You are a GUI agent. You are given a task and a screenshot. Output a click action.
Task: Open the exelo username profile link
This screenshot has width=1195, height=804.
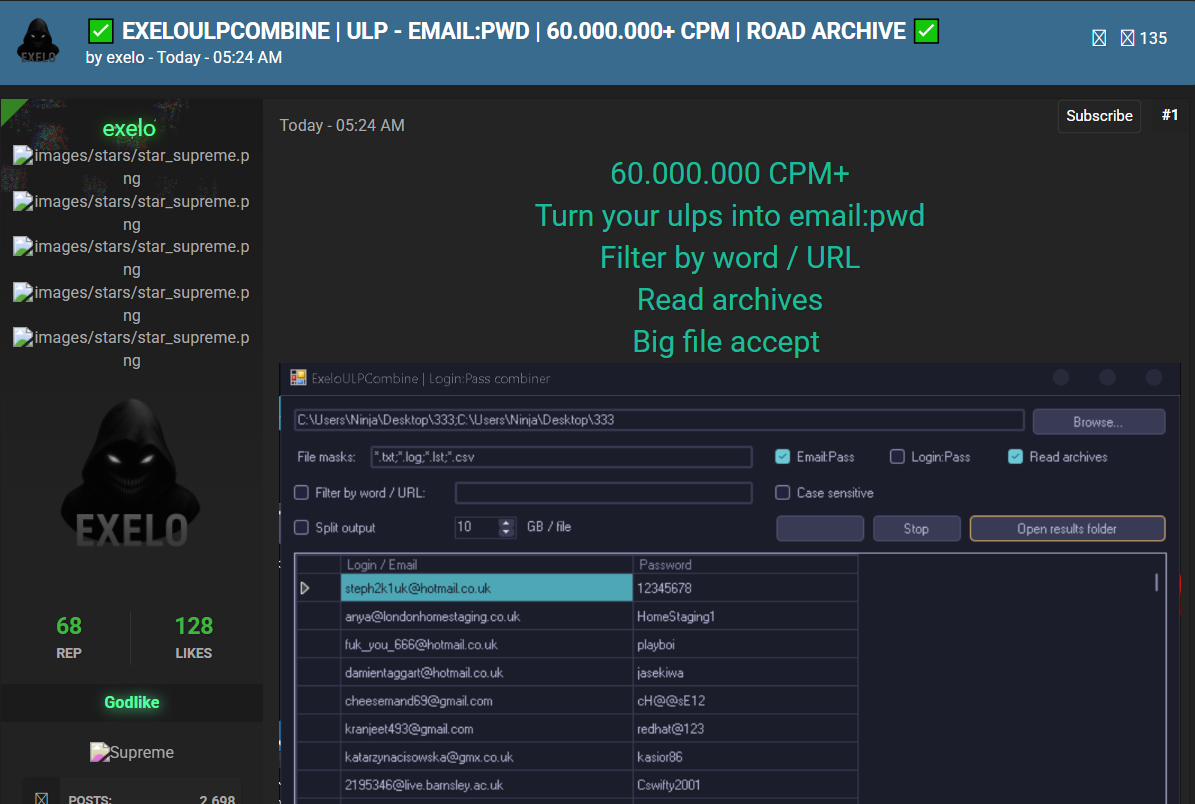[x=129, y=128]
